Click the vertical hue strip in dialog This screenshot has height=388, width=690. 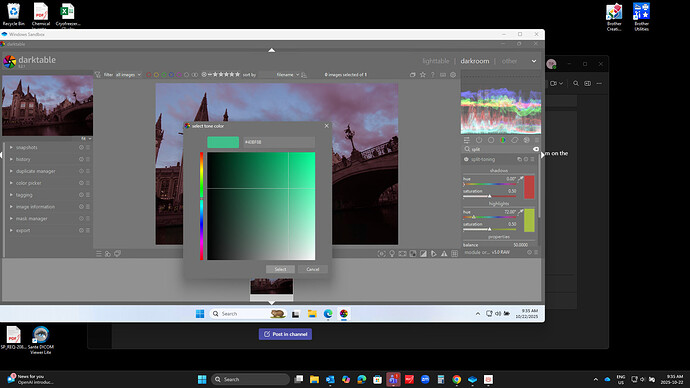(202, 206)
